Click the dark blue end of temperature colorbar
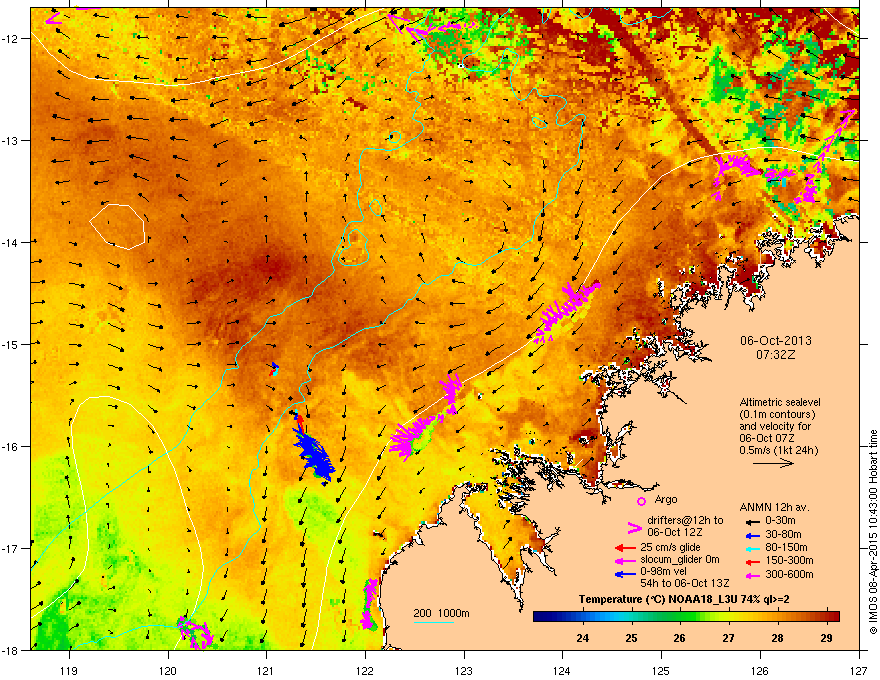 (539, 616)
